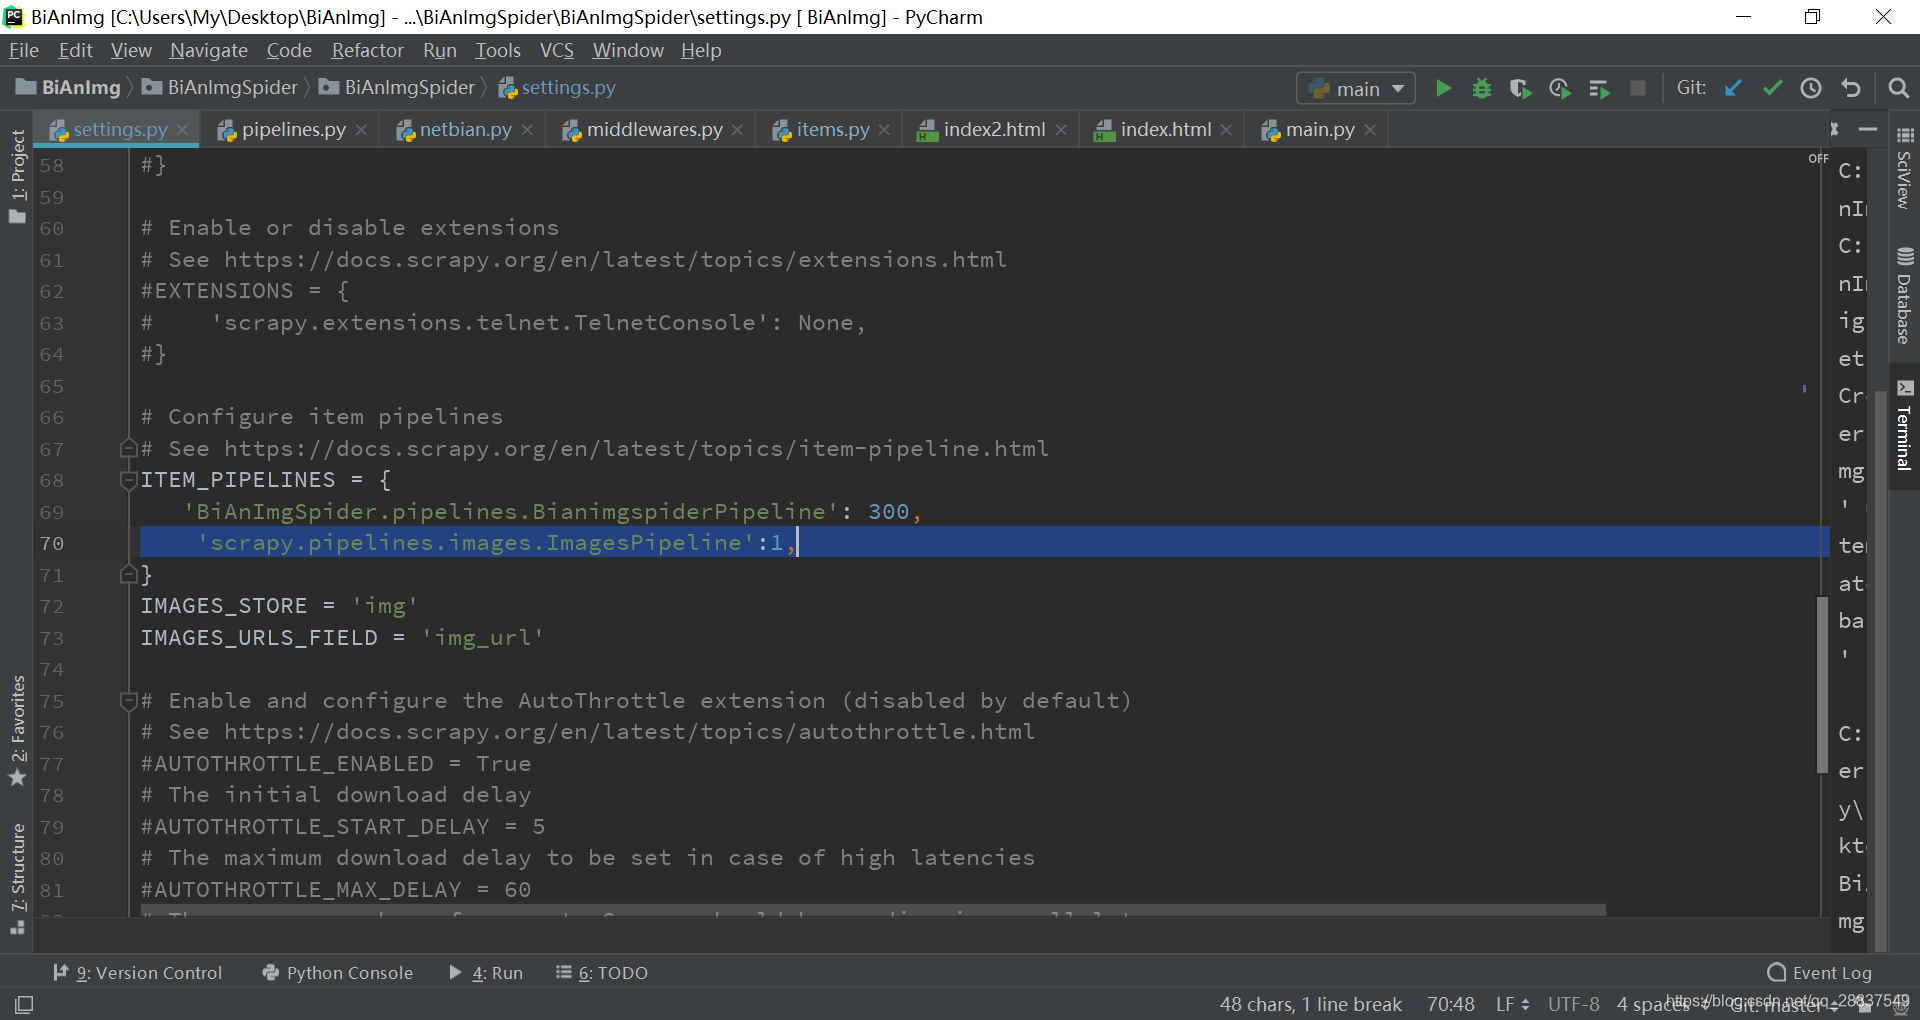Open the Edit menu
The width and height of the screenshot is (1920, 1020).
click(x=75, y=50)
